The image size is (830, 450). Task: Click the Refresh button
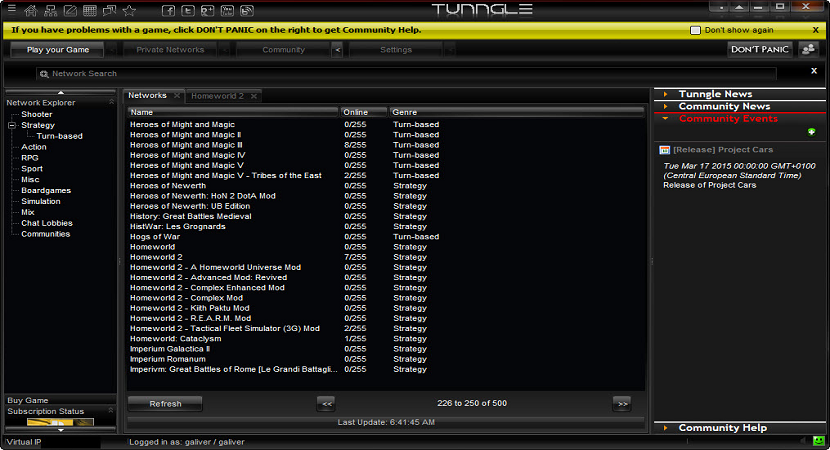click(x=165, y=403)
